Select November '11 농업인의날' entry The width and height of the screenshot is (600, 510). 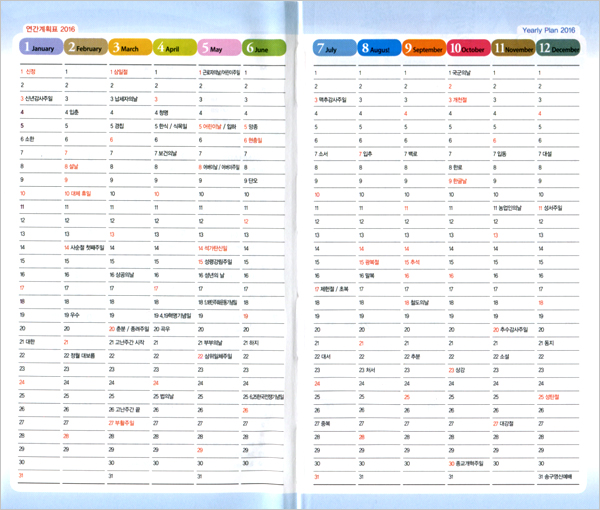[x=507, y=209]
